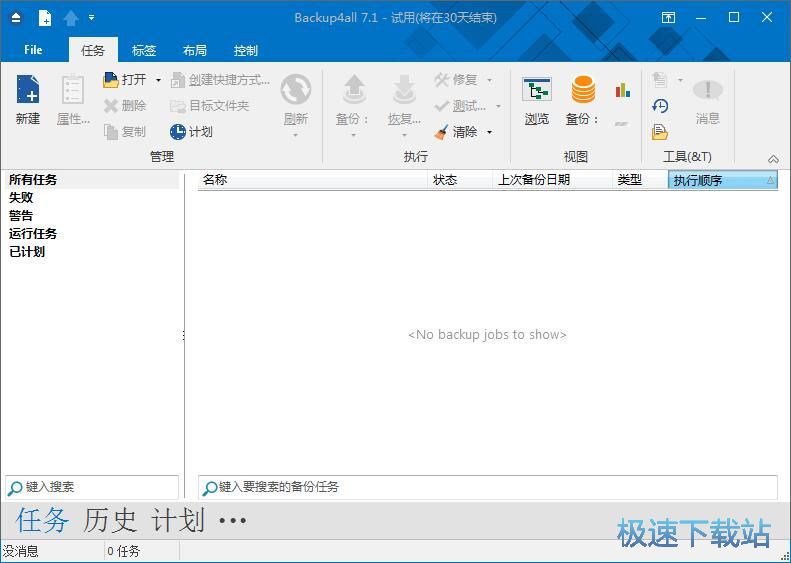The height and width of the screenshot is (563, 791).
Task: Open the File menu tab
Action: click(x=33, y=50)
